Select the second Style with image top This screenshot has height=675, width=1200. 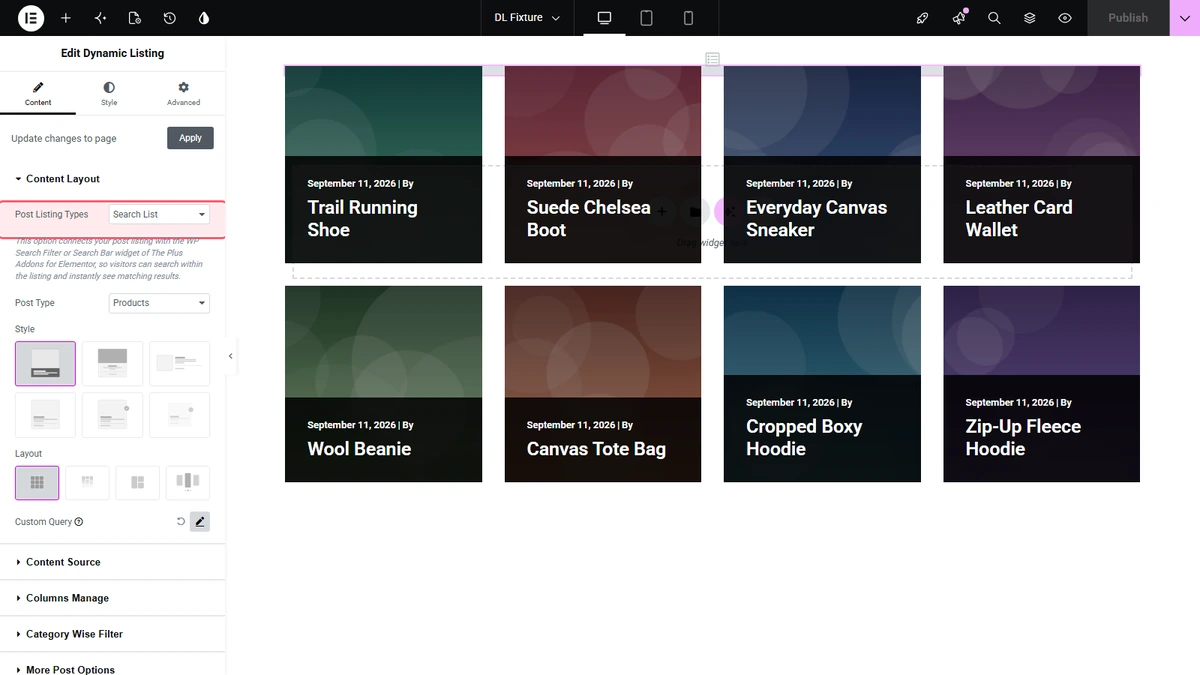click(x=112, y=364)
